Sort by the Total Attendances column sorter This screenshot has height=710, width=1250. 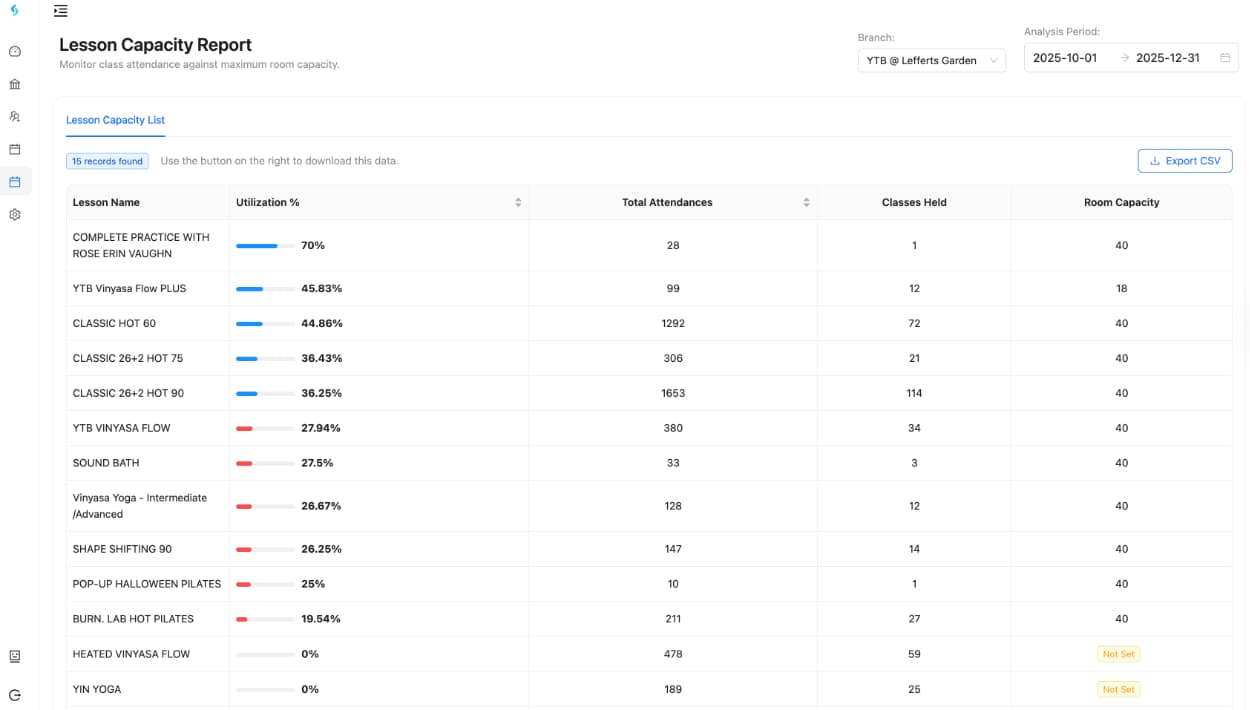(x=806, y=202)
